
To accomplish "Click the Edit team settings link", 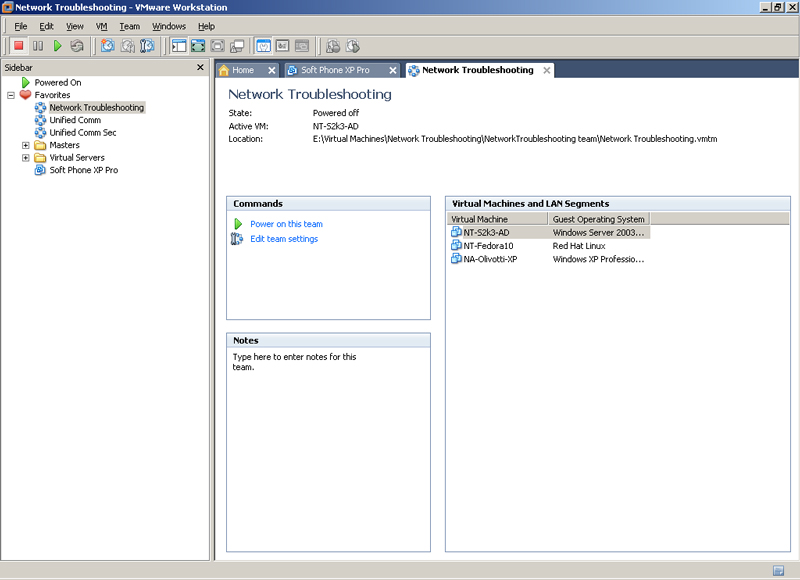I will tap(284, 239).
